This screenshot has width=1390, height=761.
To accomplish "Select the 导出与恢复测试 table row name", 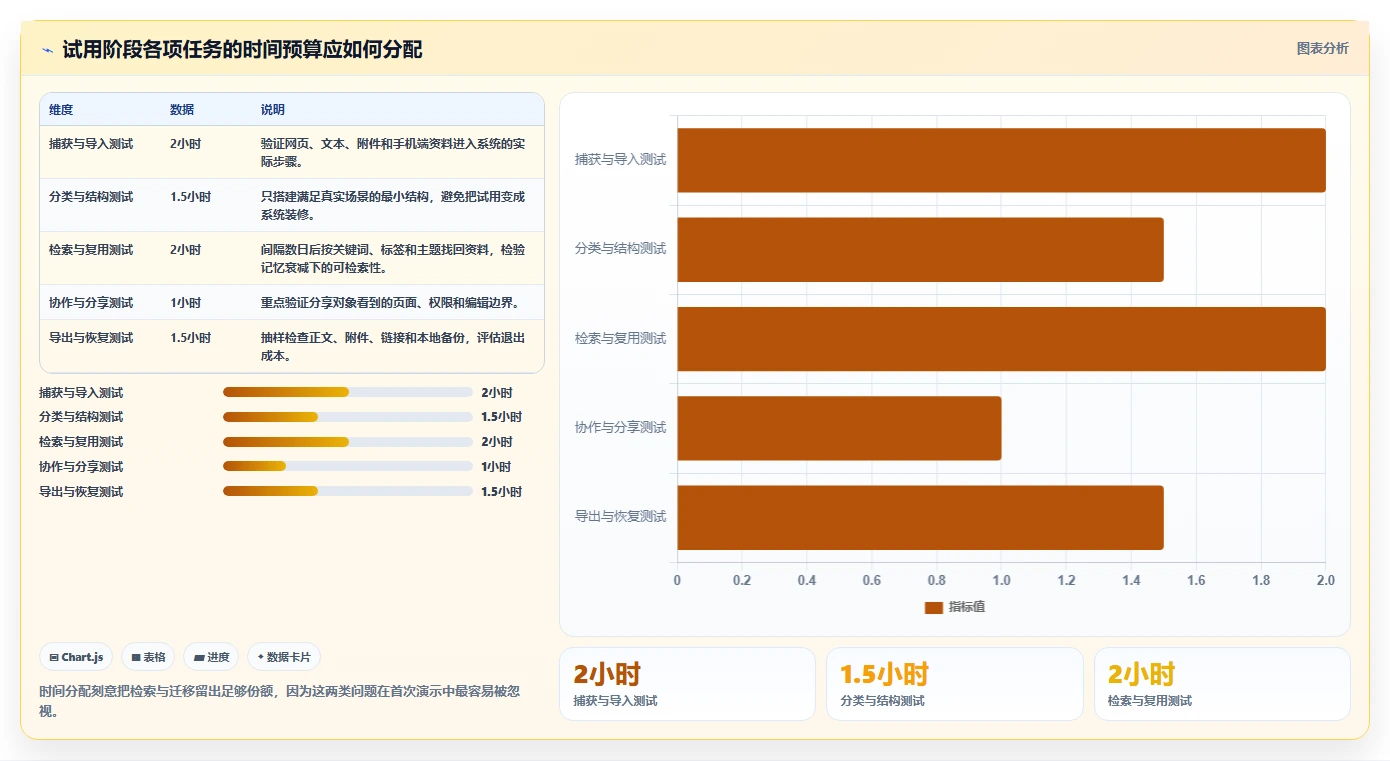I will 91,338.
